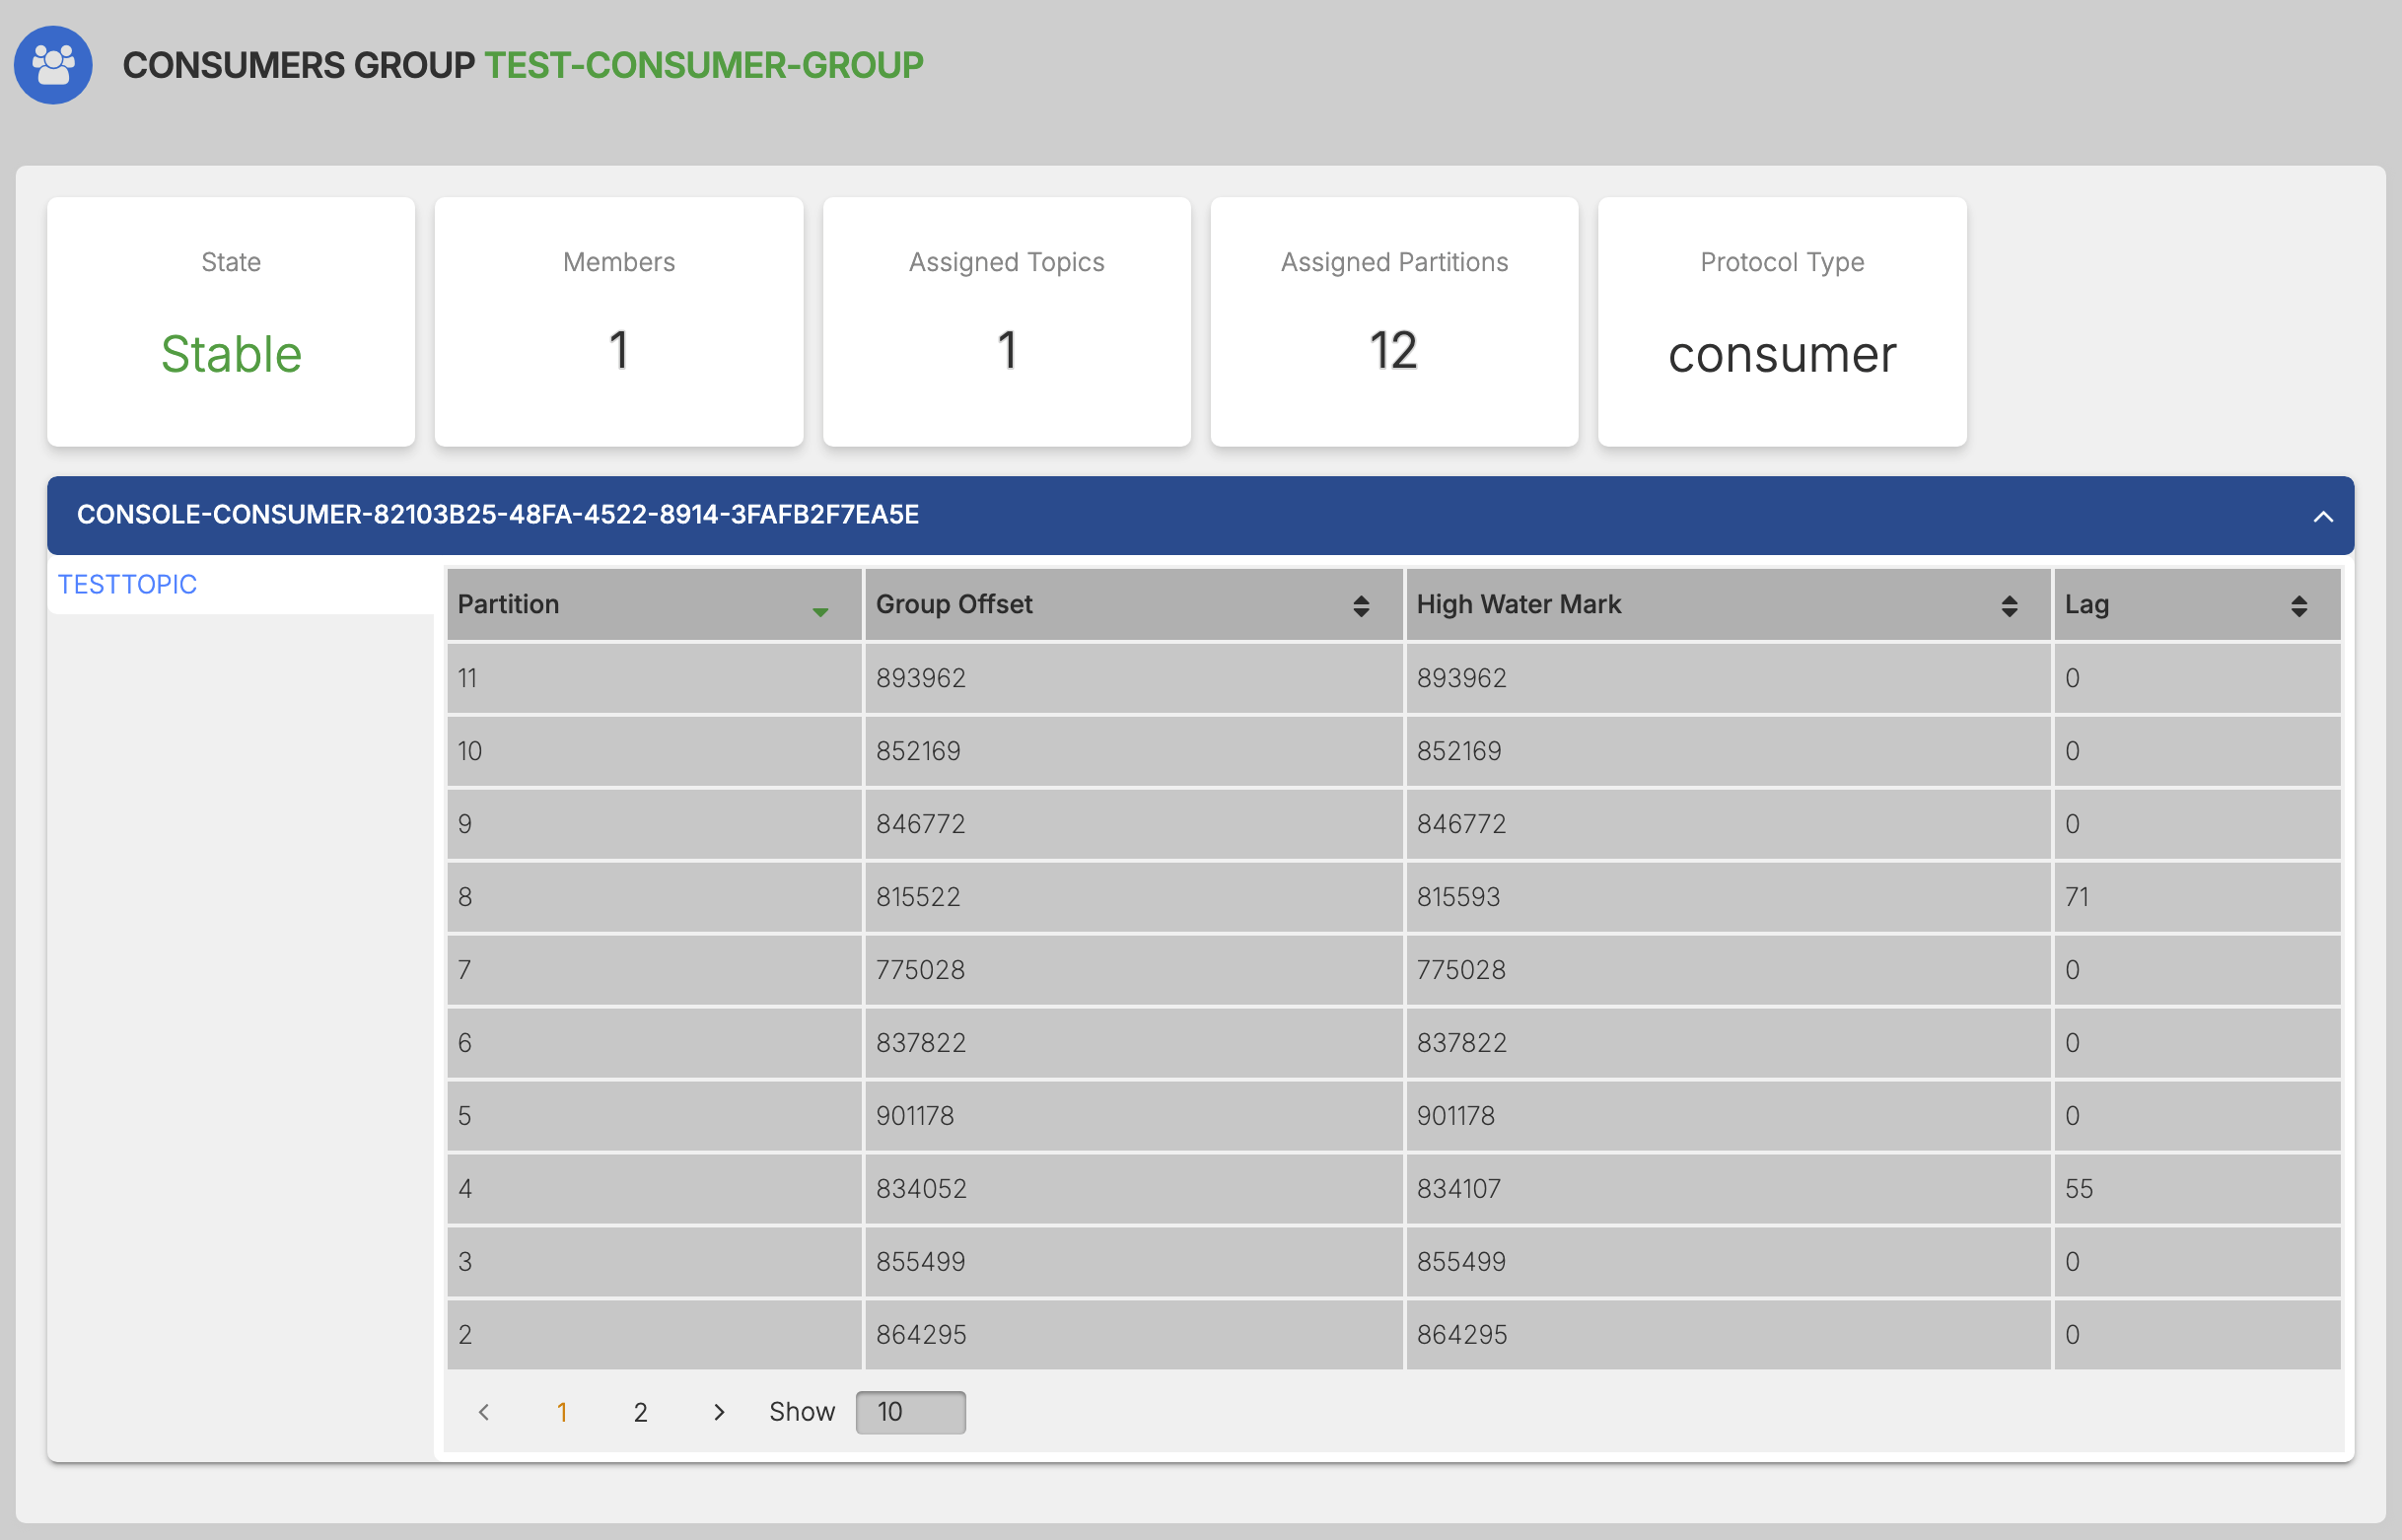Sort by High Water Mark arrows
The height and width of the screenshot is (1540, 2402).
[x=2008, y=605]
